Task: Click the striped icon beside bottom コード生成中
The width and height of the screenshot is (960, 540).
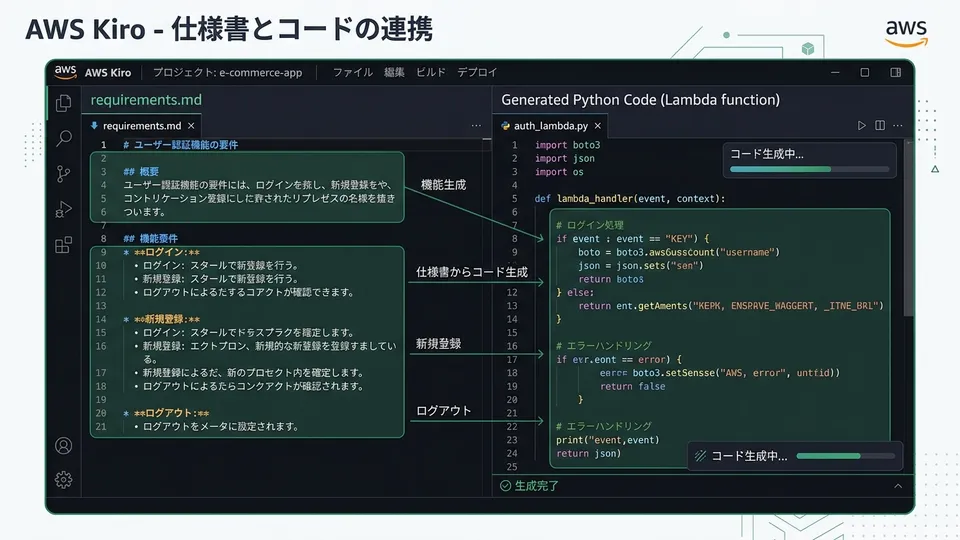Action: point(700,456)
